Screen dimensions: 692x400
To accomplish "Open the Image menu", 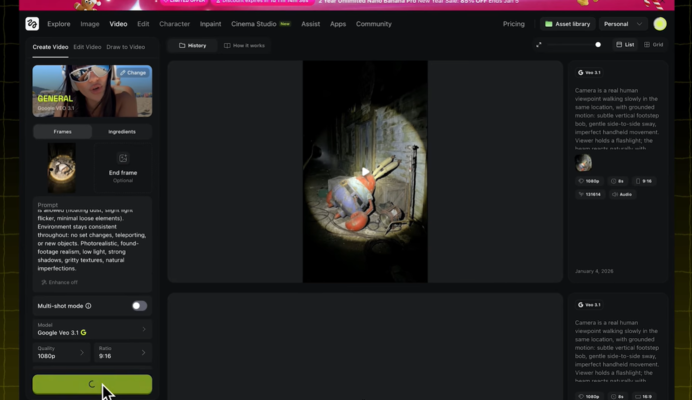I will pos(90,24).
